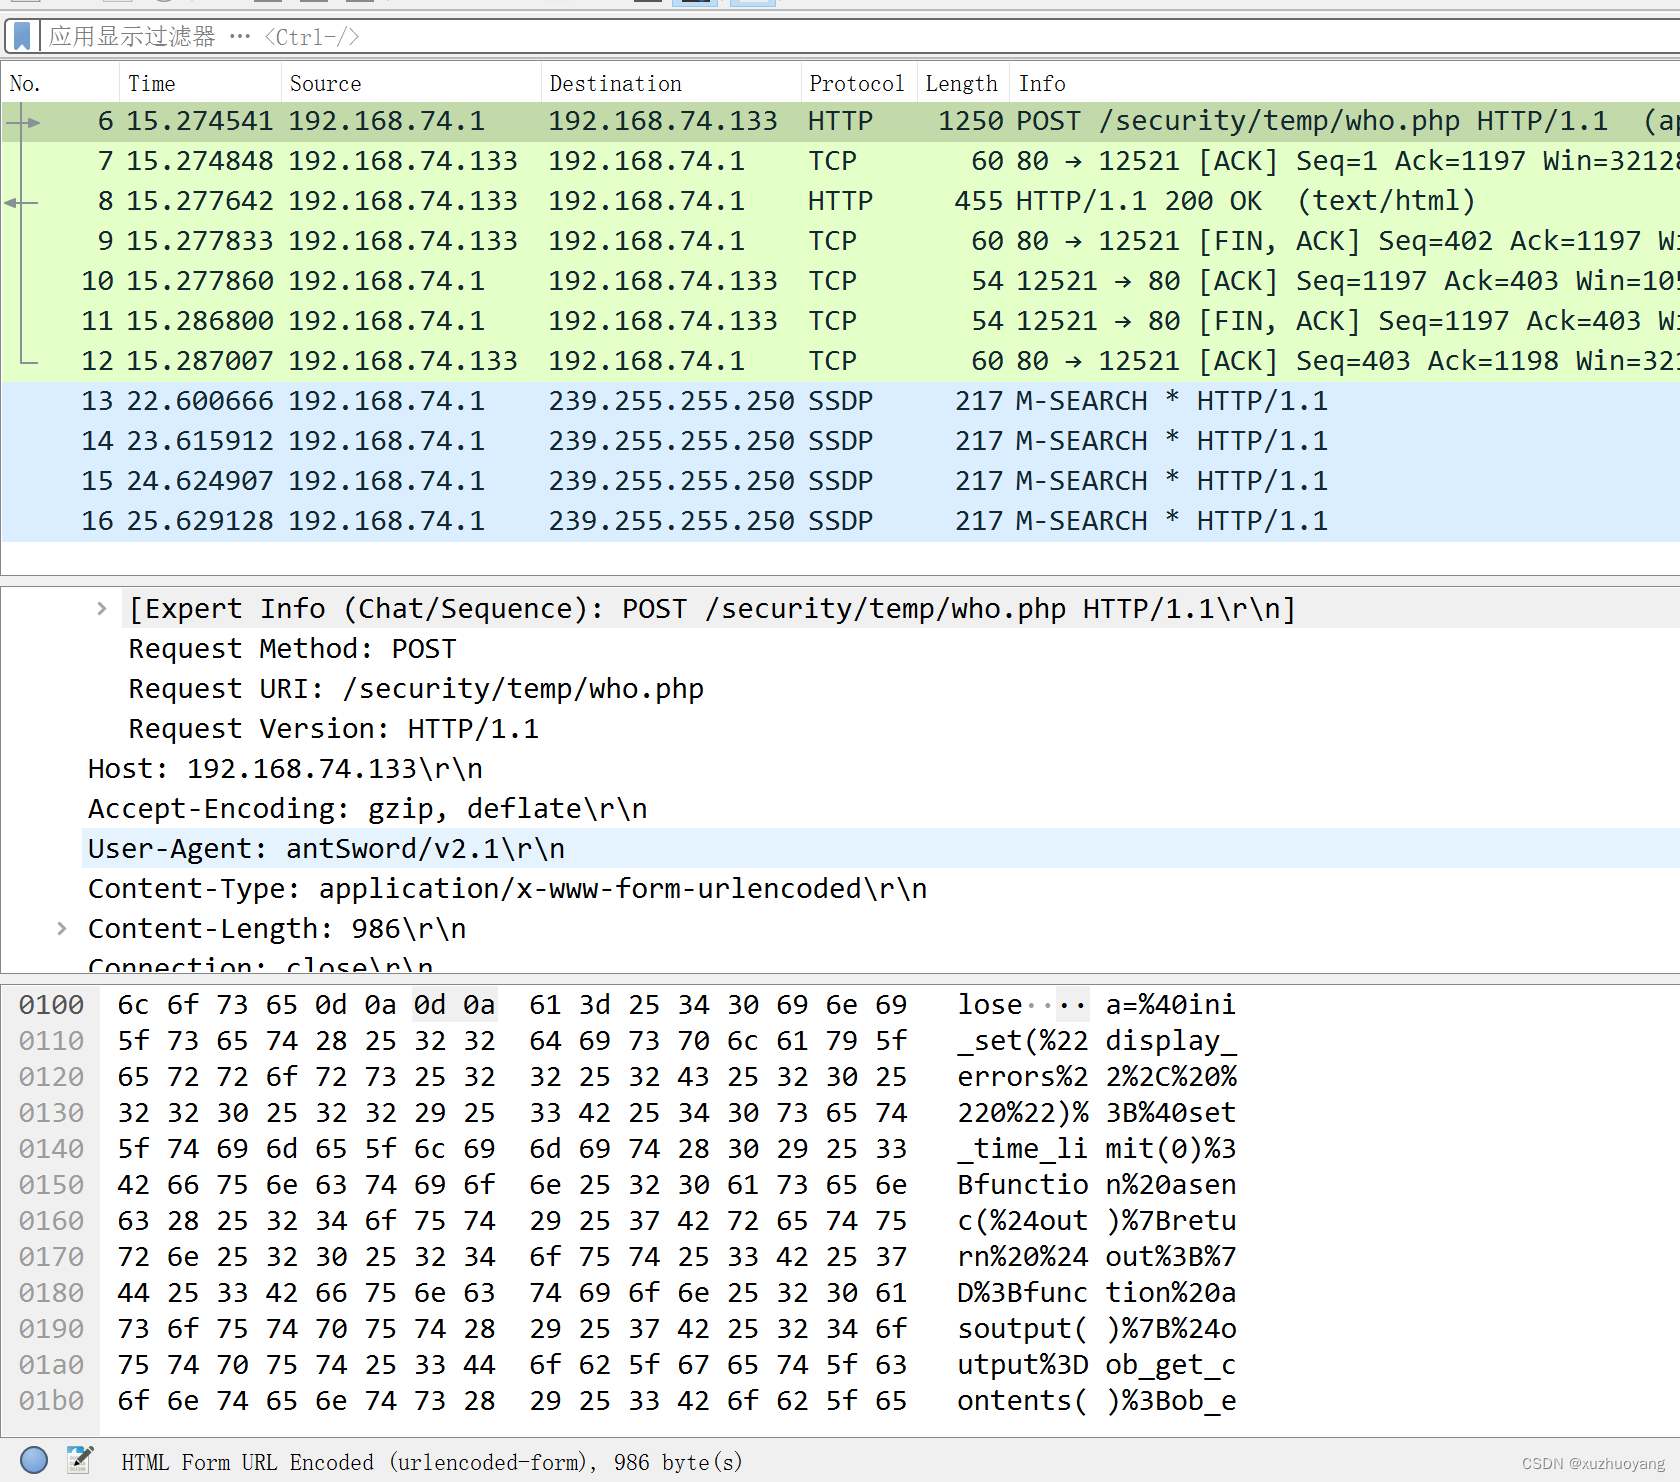Click highlighted bytes '0d 0a' in row 0100
Screen dimensions: 1680x1482
click(454, 1004)
